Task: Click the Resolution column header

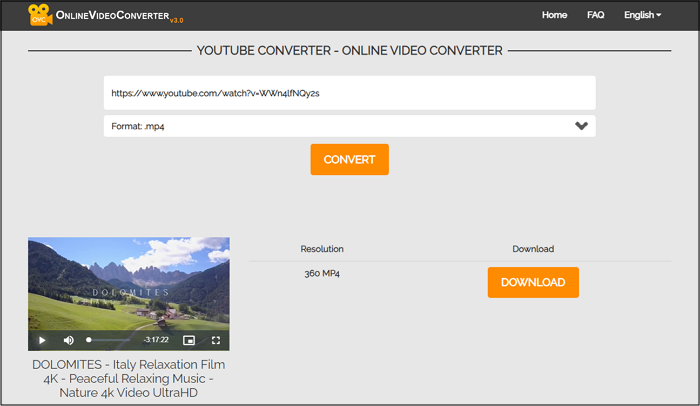Action: (321, 249)
